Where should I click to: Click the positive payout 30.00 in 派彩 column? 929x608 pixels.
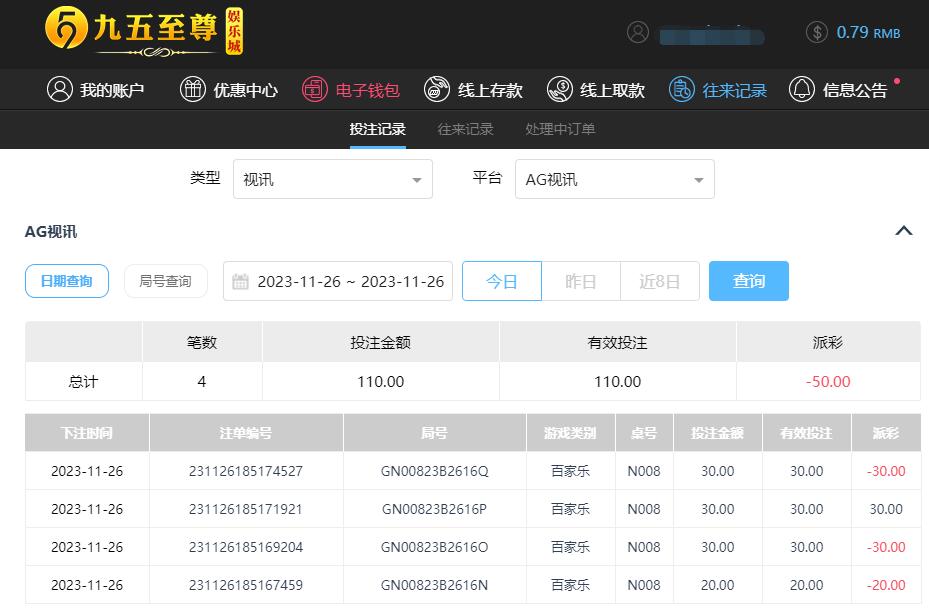click(886, 509)
